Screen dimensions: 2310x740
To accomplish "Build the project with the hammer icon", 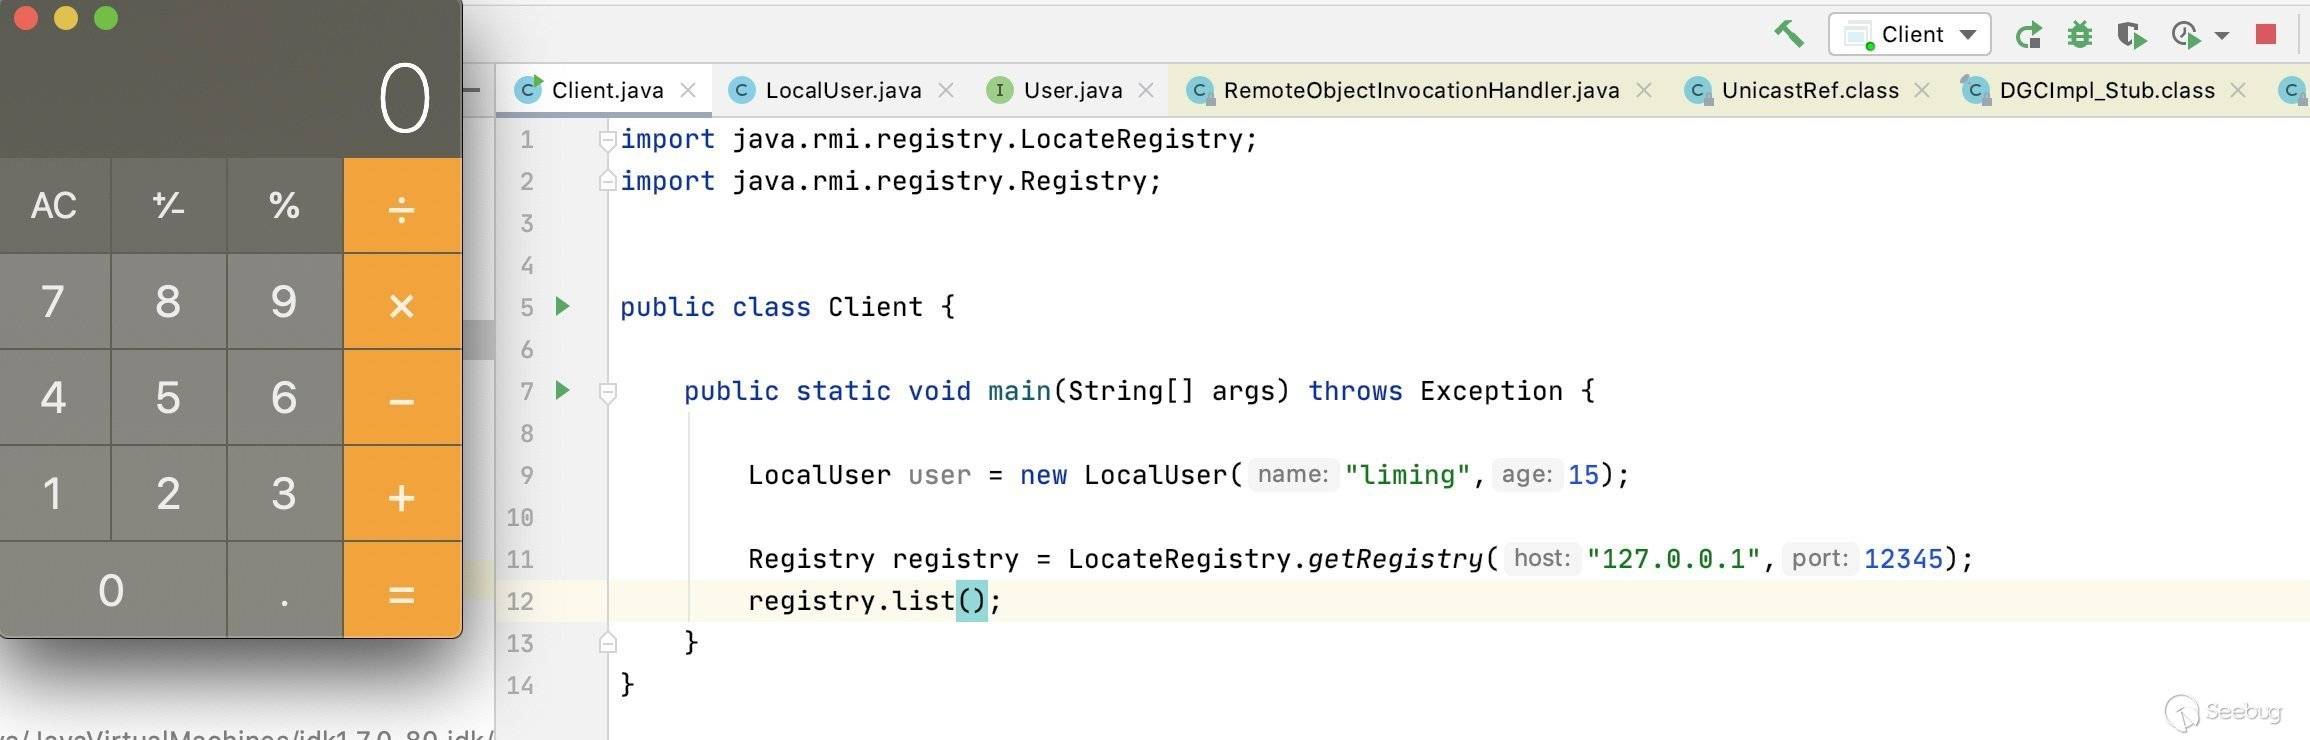I will [1789, 34].
